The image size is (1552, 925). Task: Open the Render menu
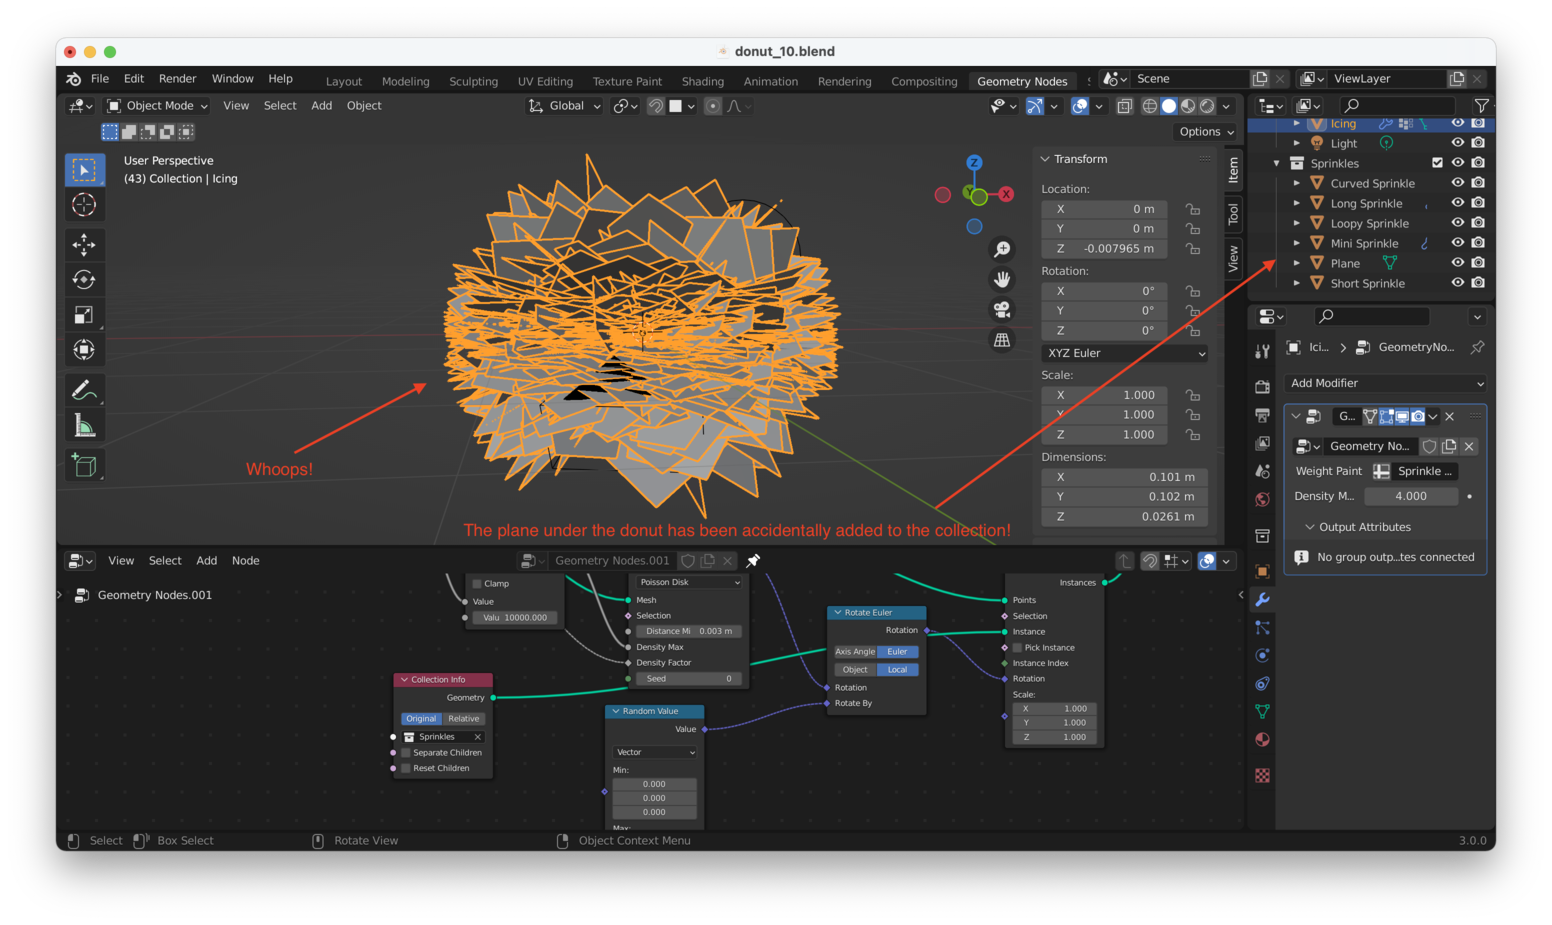pyautogui.click(x=177, y=79)
